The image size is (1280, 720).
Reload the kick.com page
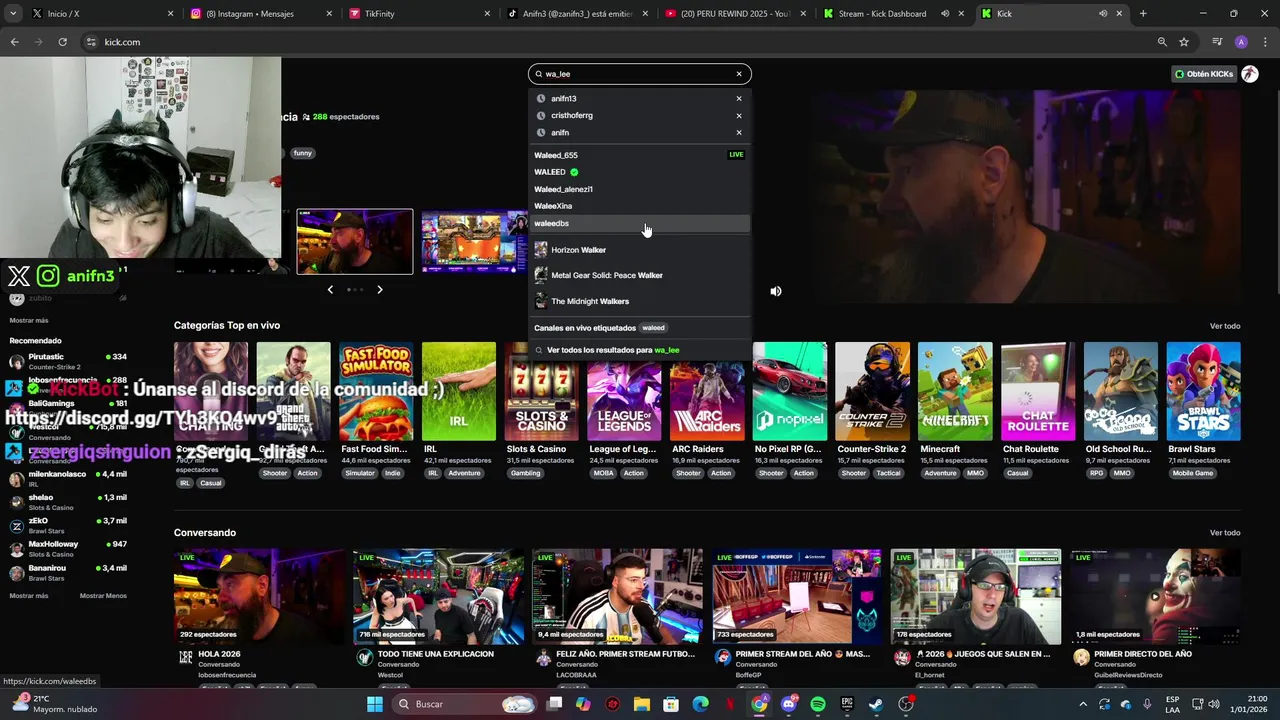pos(62,42)
